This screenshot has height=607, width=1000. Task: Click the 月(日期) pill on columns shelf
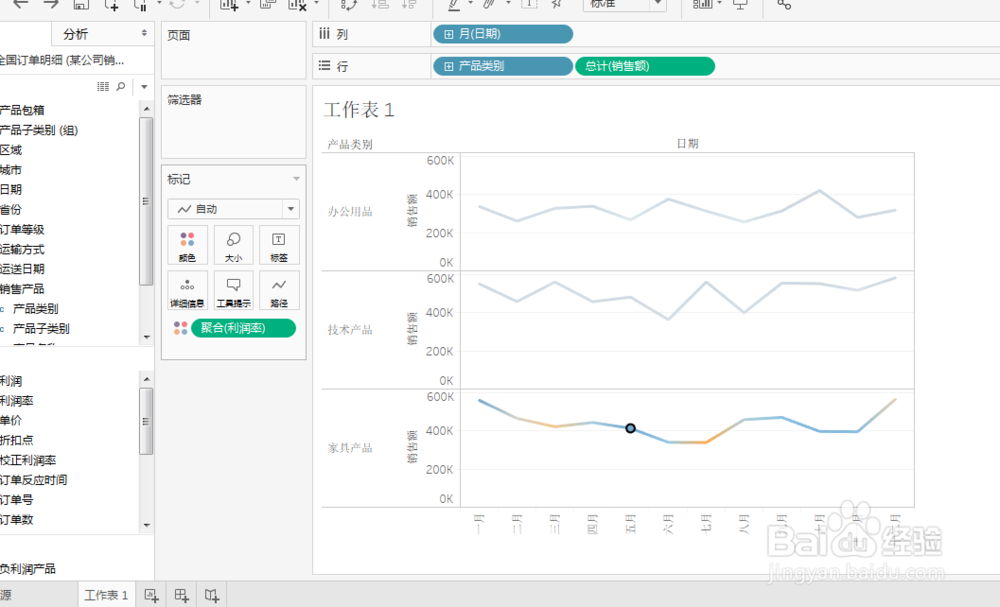point(503,34)
